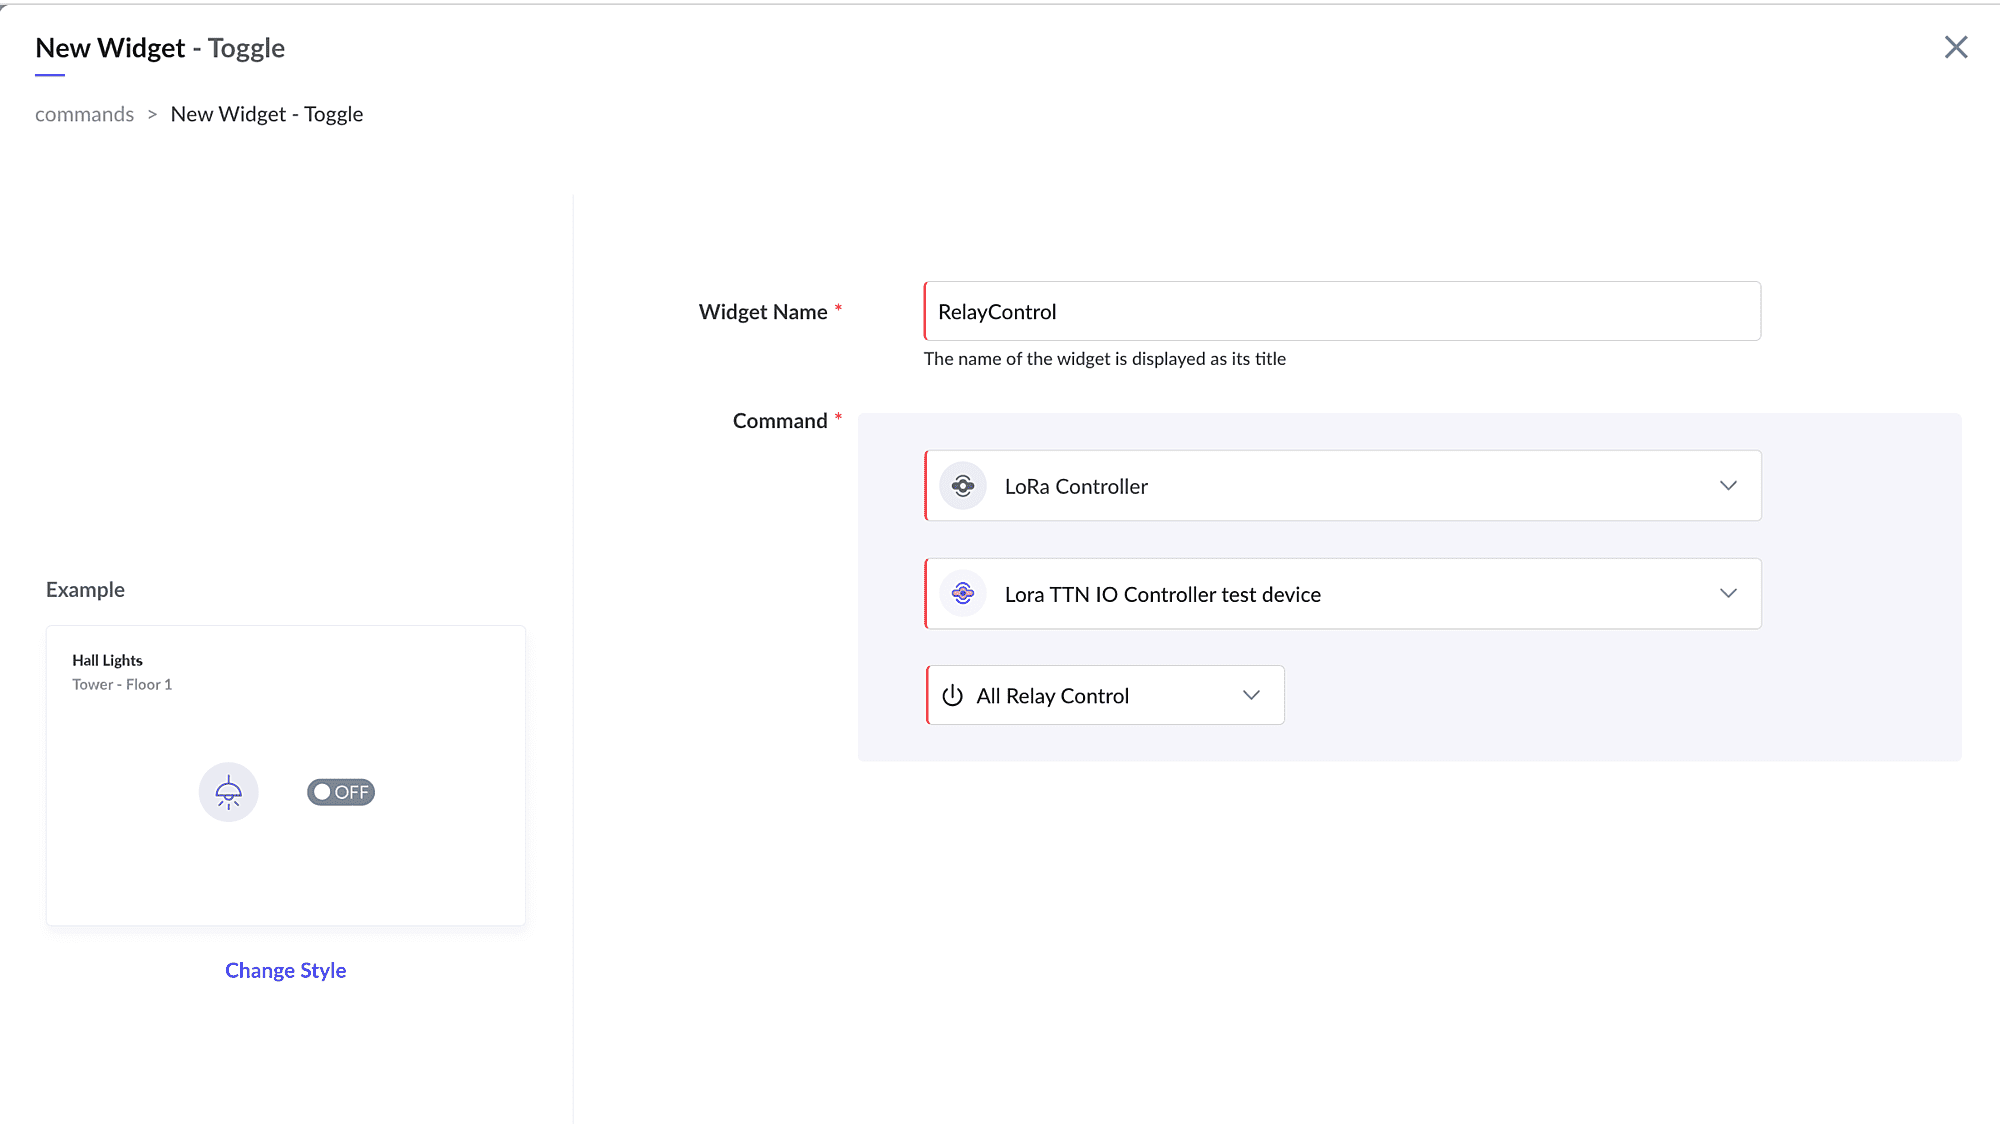Click the hanging lamp icon in example
Viewport: 2000px width, 1124px height.
[x=228, y=792]
